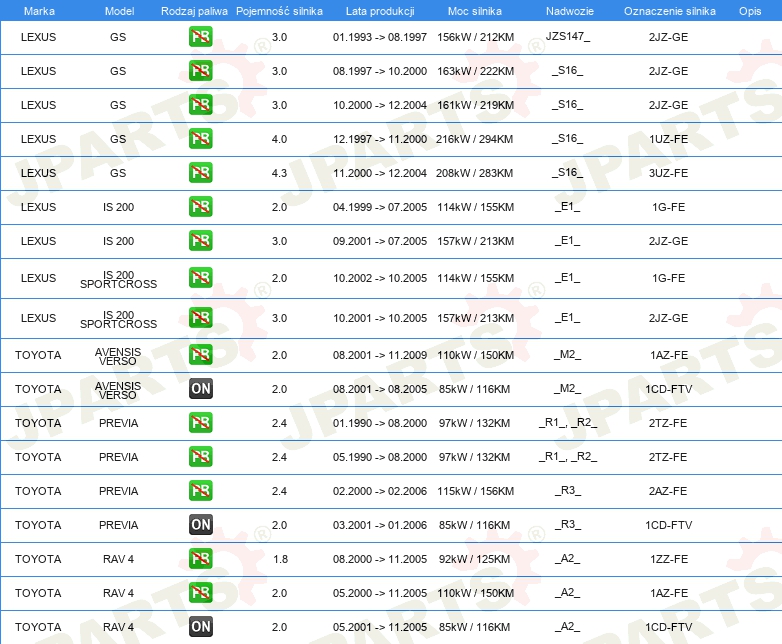Select IS 200 SPORTCROSS cell in 3.0 row
The height and width of the screenshot is (644, 782).
(118, 319)
